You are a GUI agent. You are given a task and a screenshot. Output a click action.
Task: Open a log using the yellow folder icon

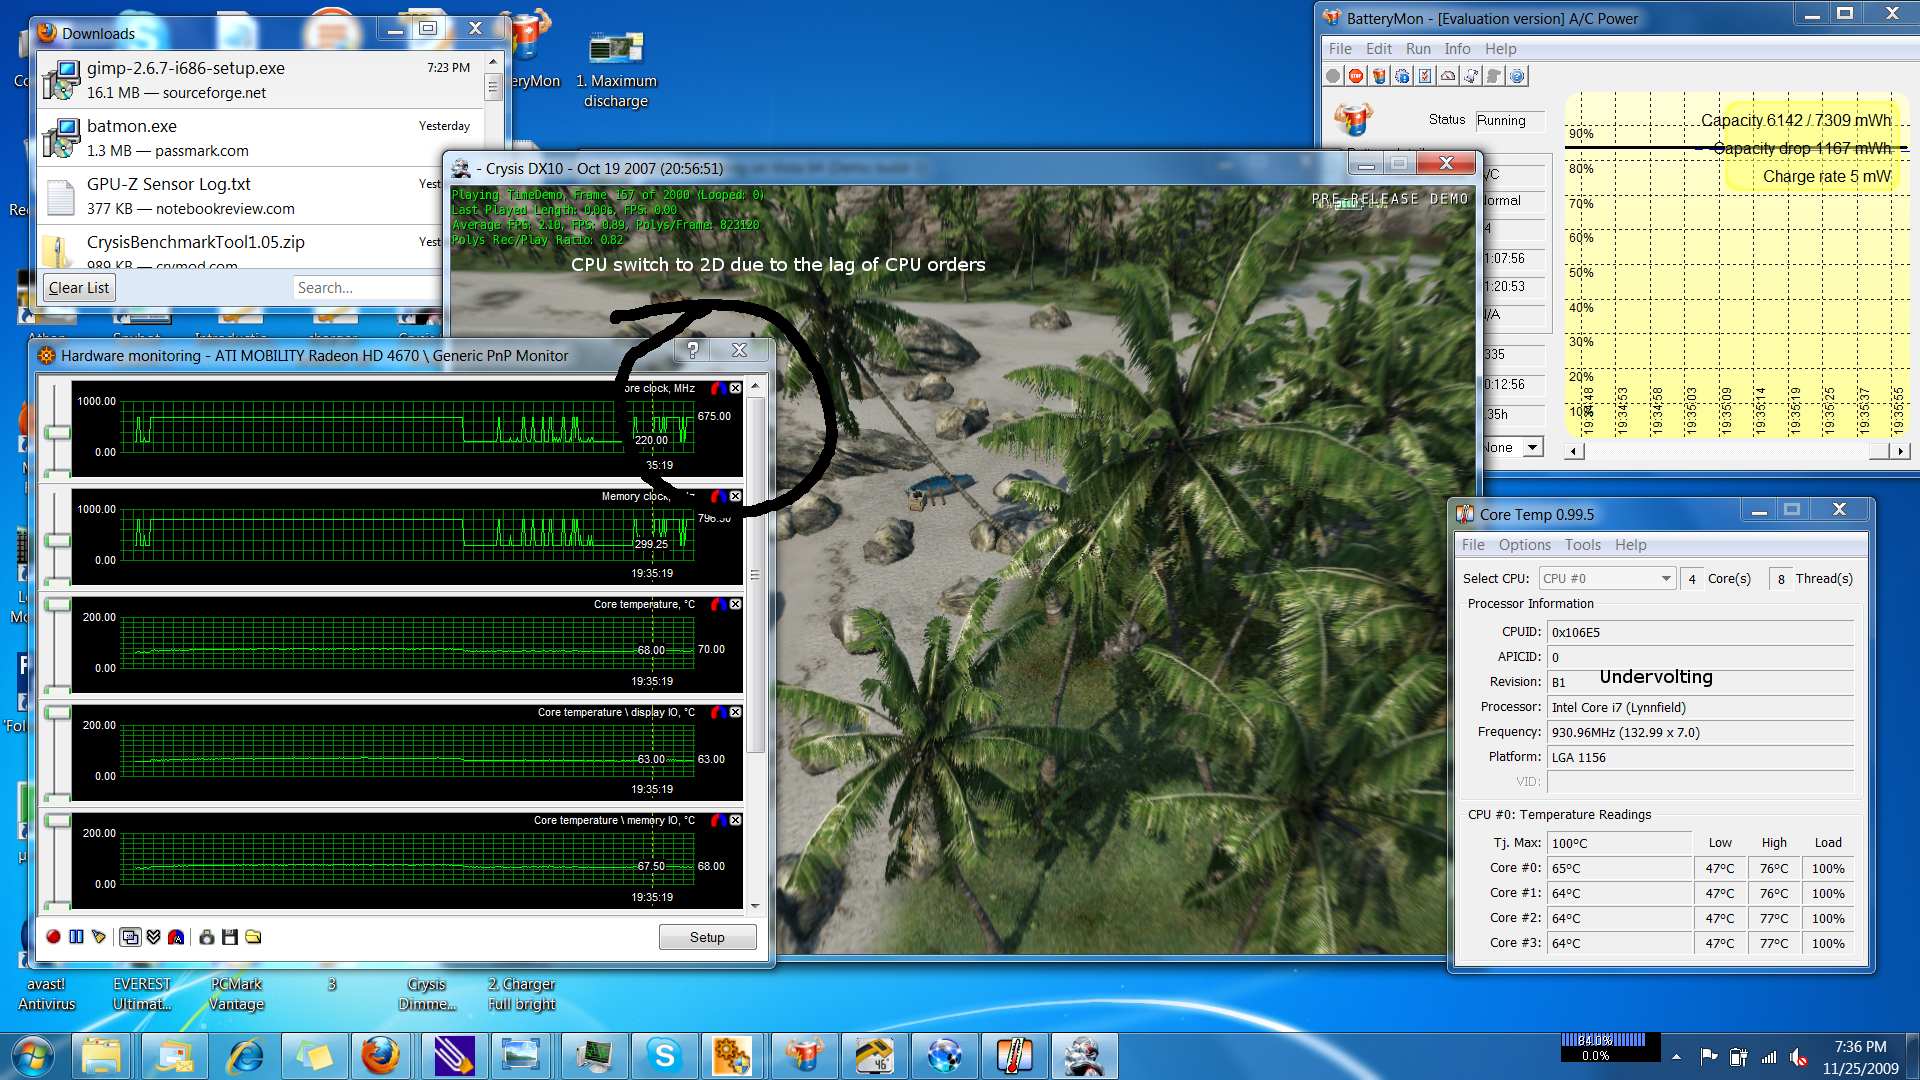(253, 937)
